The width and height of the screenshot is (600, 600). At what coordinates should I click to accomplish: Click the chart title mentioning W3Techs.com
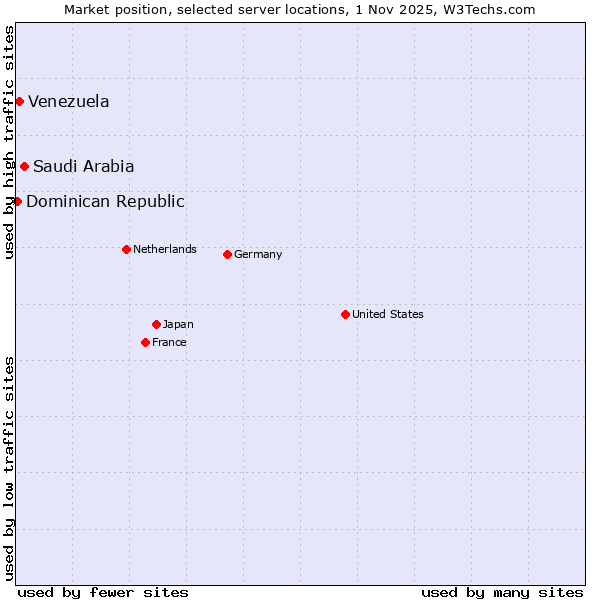[299, 9]
